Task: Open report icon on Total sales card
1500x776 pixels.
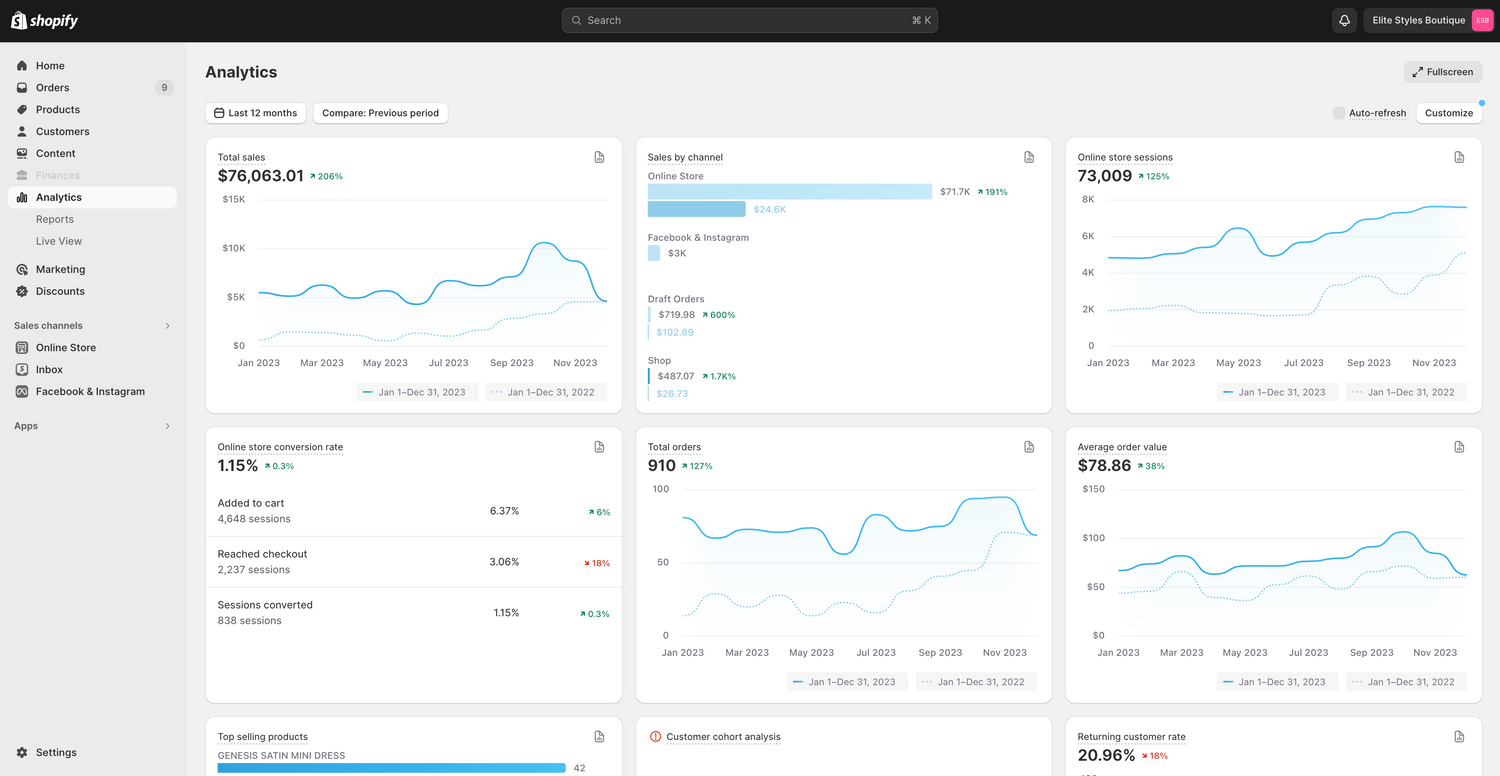Action: point(599,157)
